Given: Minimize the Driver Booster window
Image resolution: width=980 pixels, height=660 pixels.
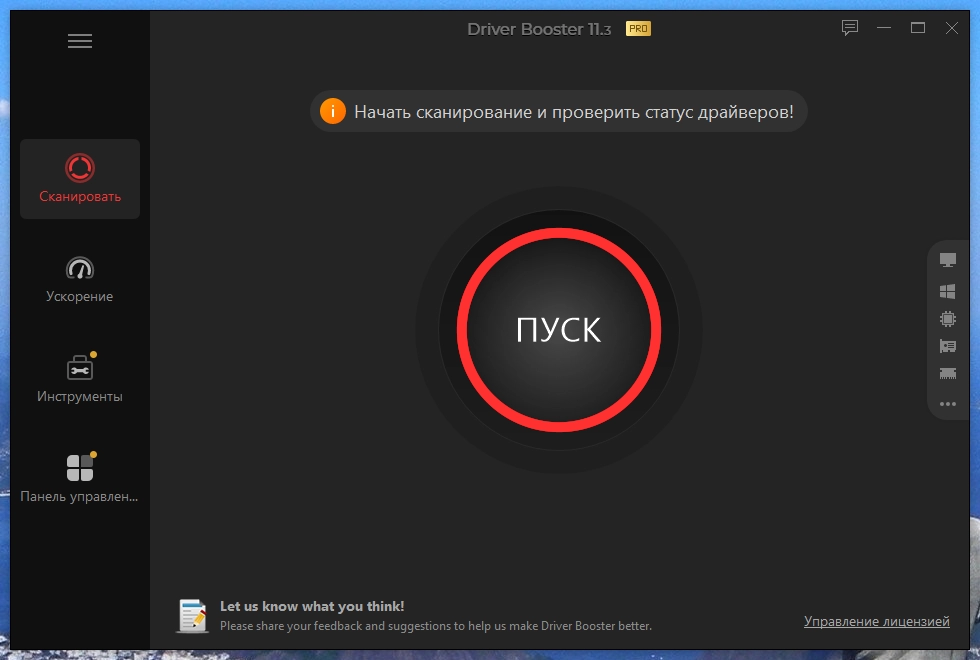Looking at the screenshot, I should coord(884,28).
